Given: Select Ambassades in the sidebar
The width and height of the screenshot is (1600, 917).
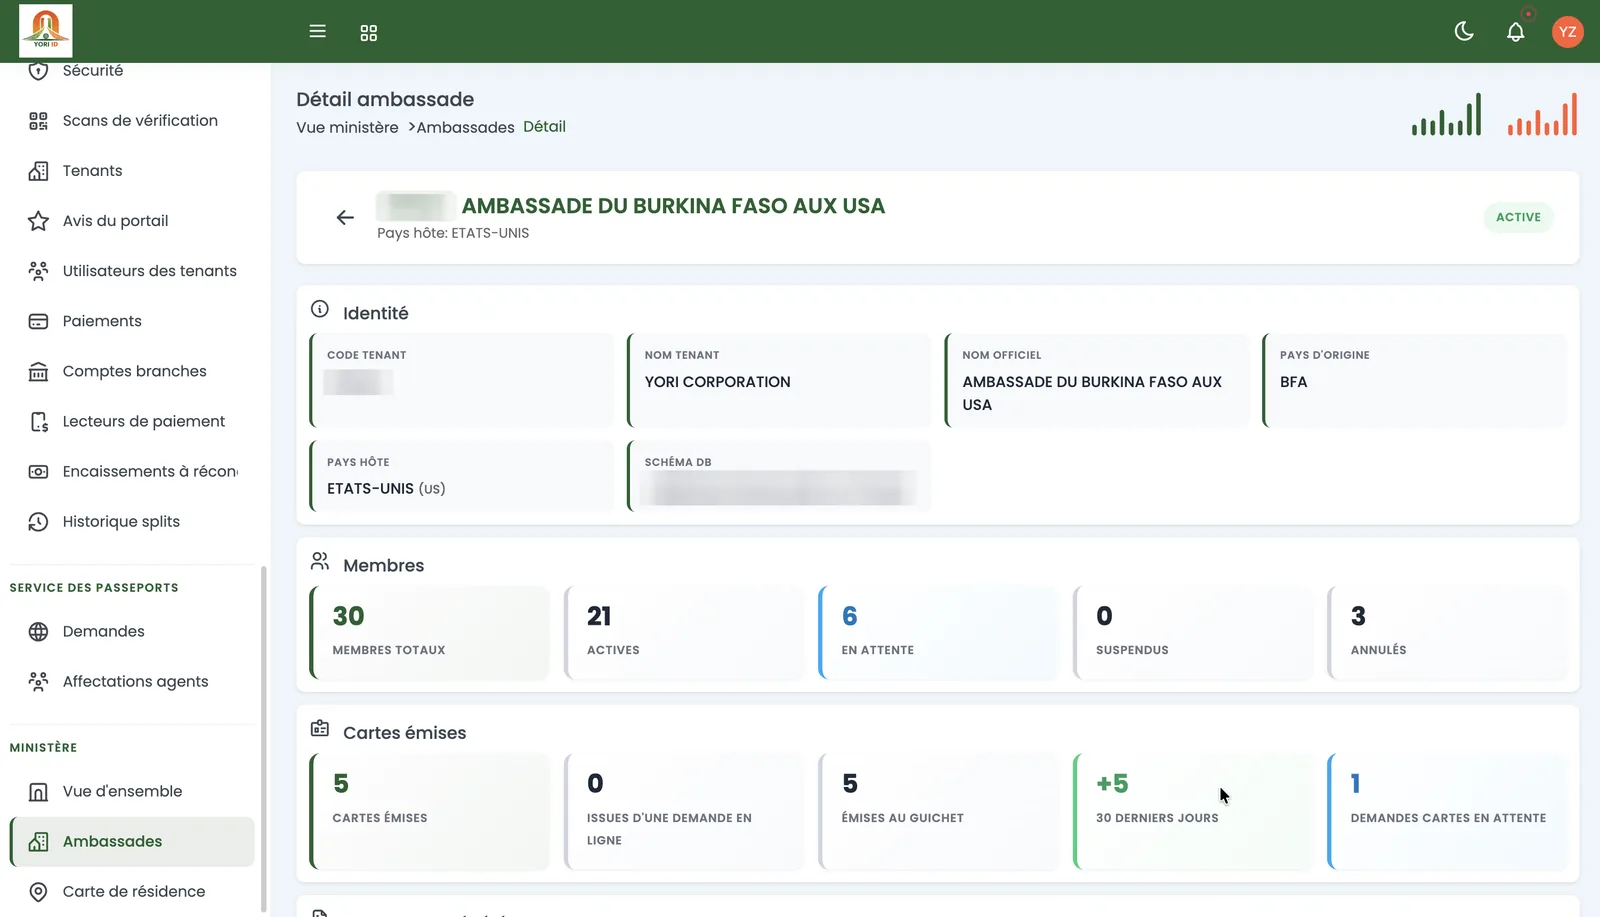Looking at the screenshot, I should pos(132,841).
